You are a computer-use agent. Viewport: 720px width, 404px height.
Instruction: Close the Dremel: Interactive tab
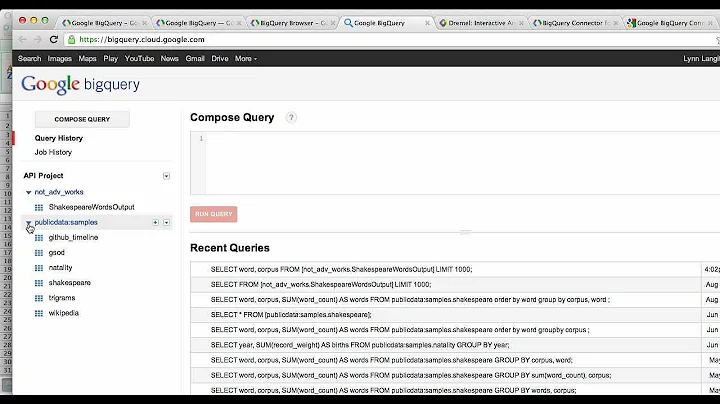click(521, 22)
